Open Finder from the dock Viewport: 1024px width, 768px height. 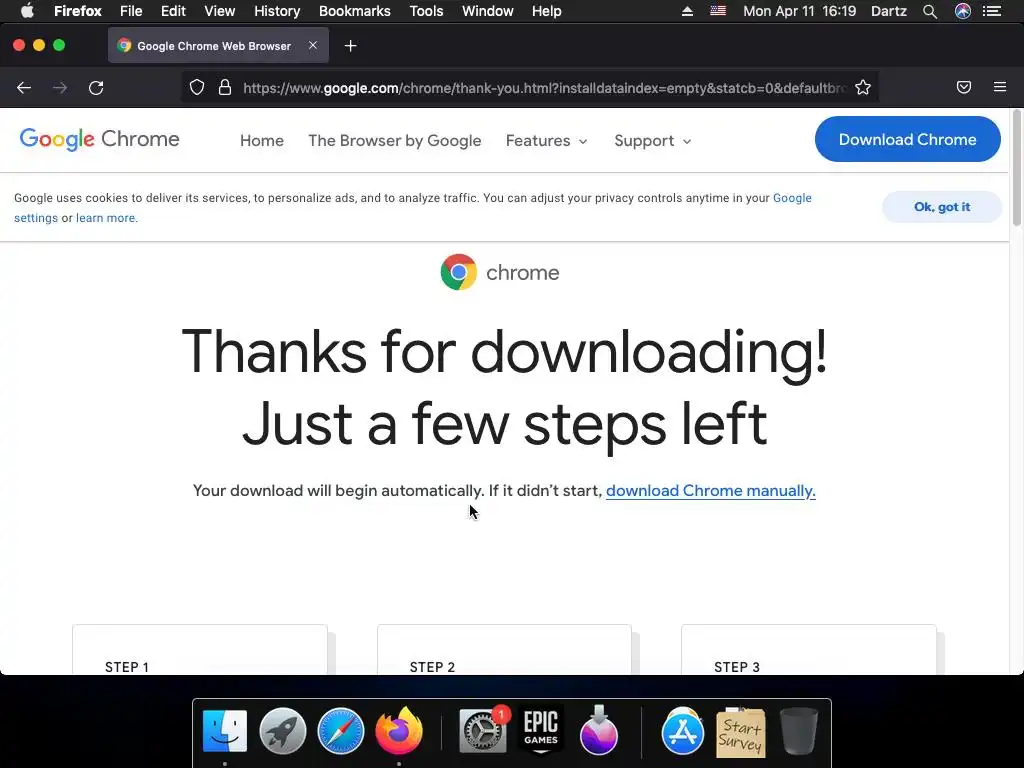coord(225,731)
